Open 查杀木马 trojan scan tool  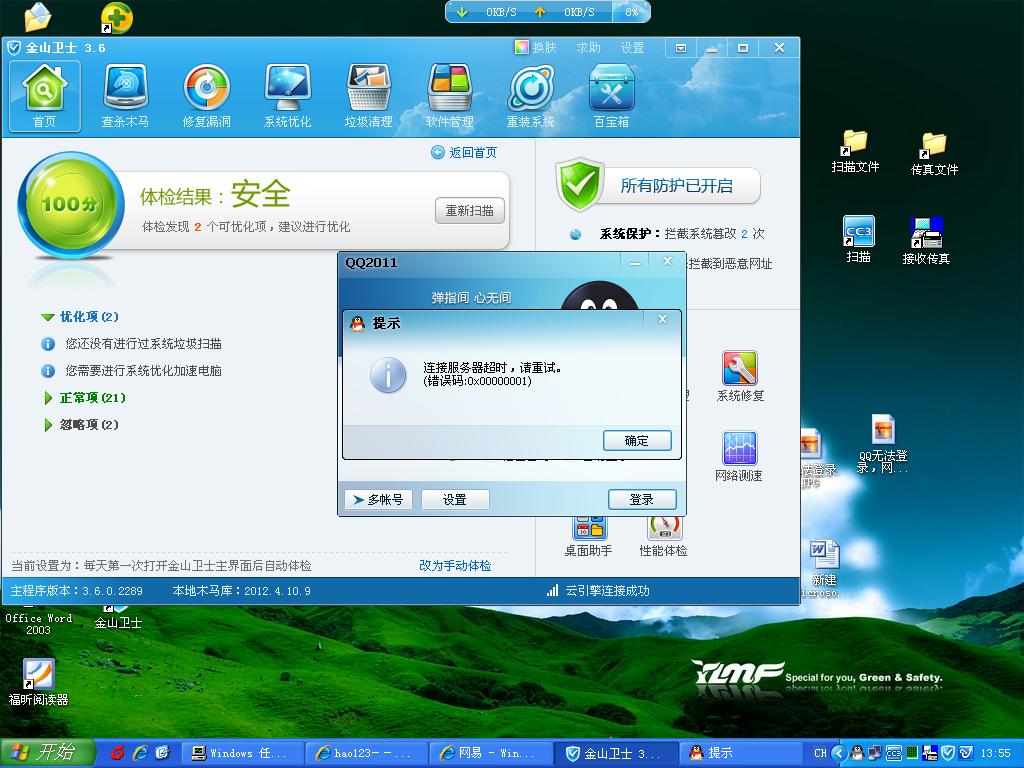click(x=125, y=96)
